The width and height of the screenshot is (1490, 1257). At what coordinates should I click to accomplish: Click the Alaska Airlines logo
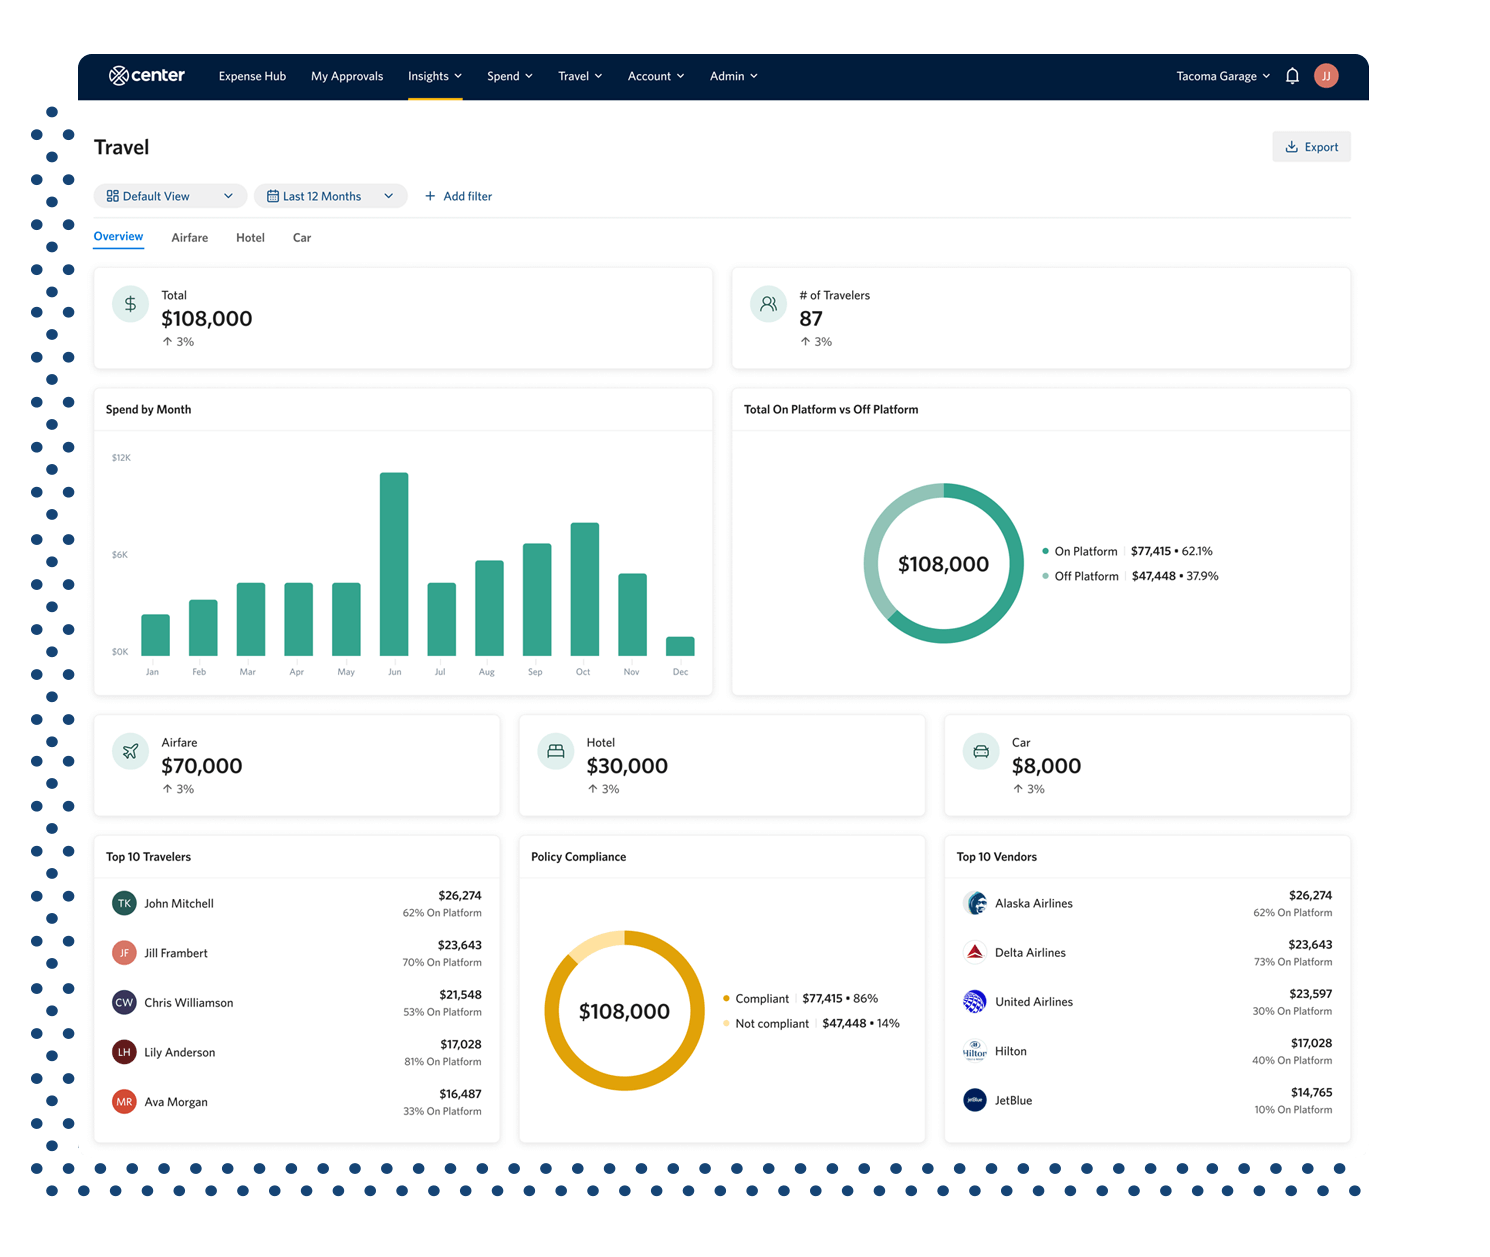pyautogui.click(x=975, y=903)
